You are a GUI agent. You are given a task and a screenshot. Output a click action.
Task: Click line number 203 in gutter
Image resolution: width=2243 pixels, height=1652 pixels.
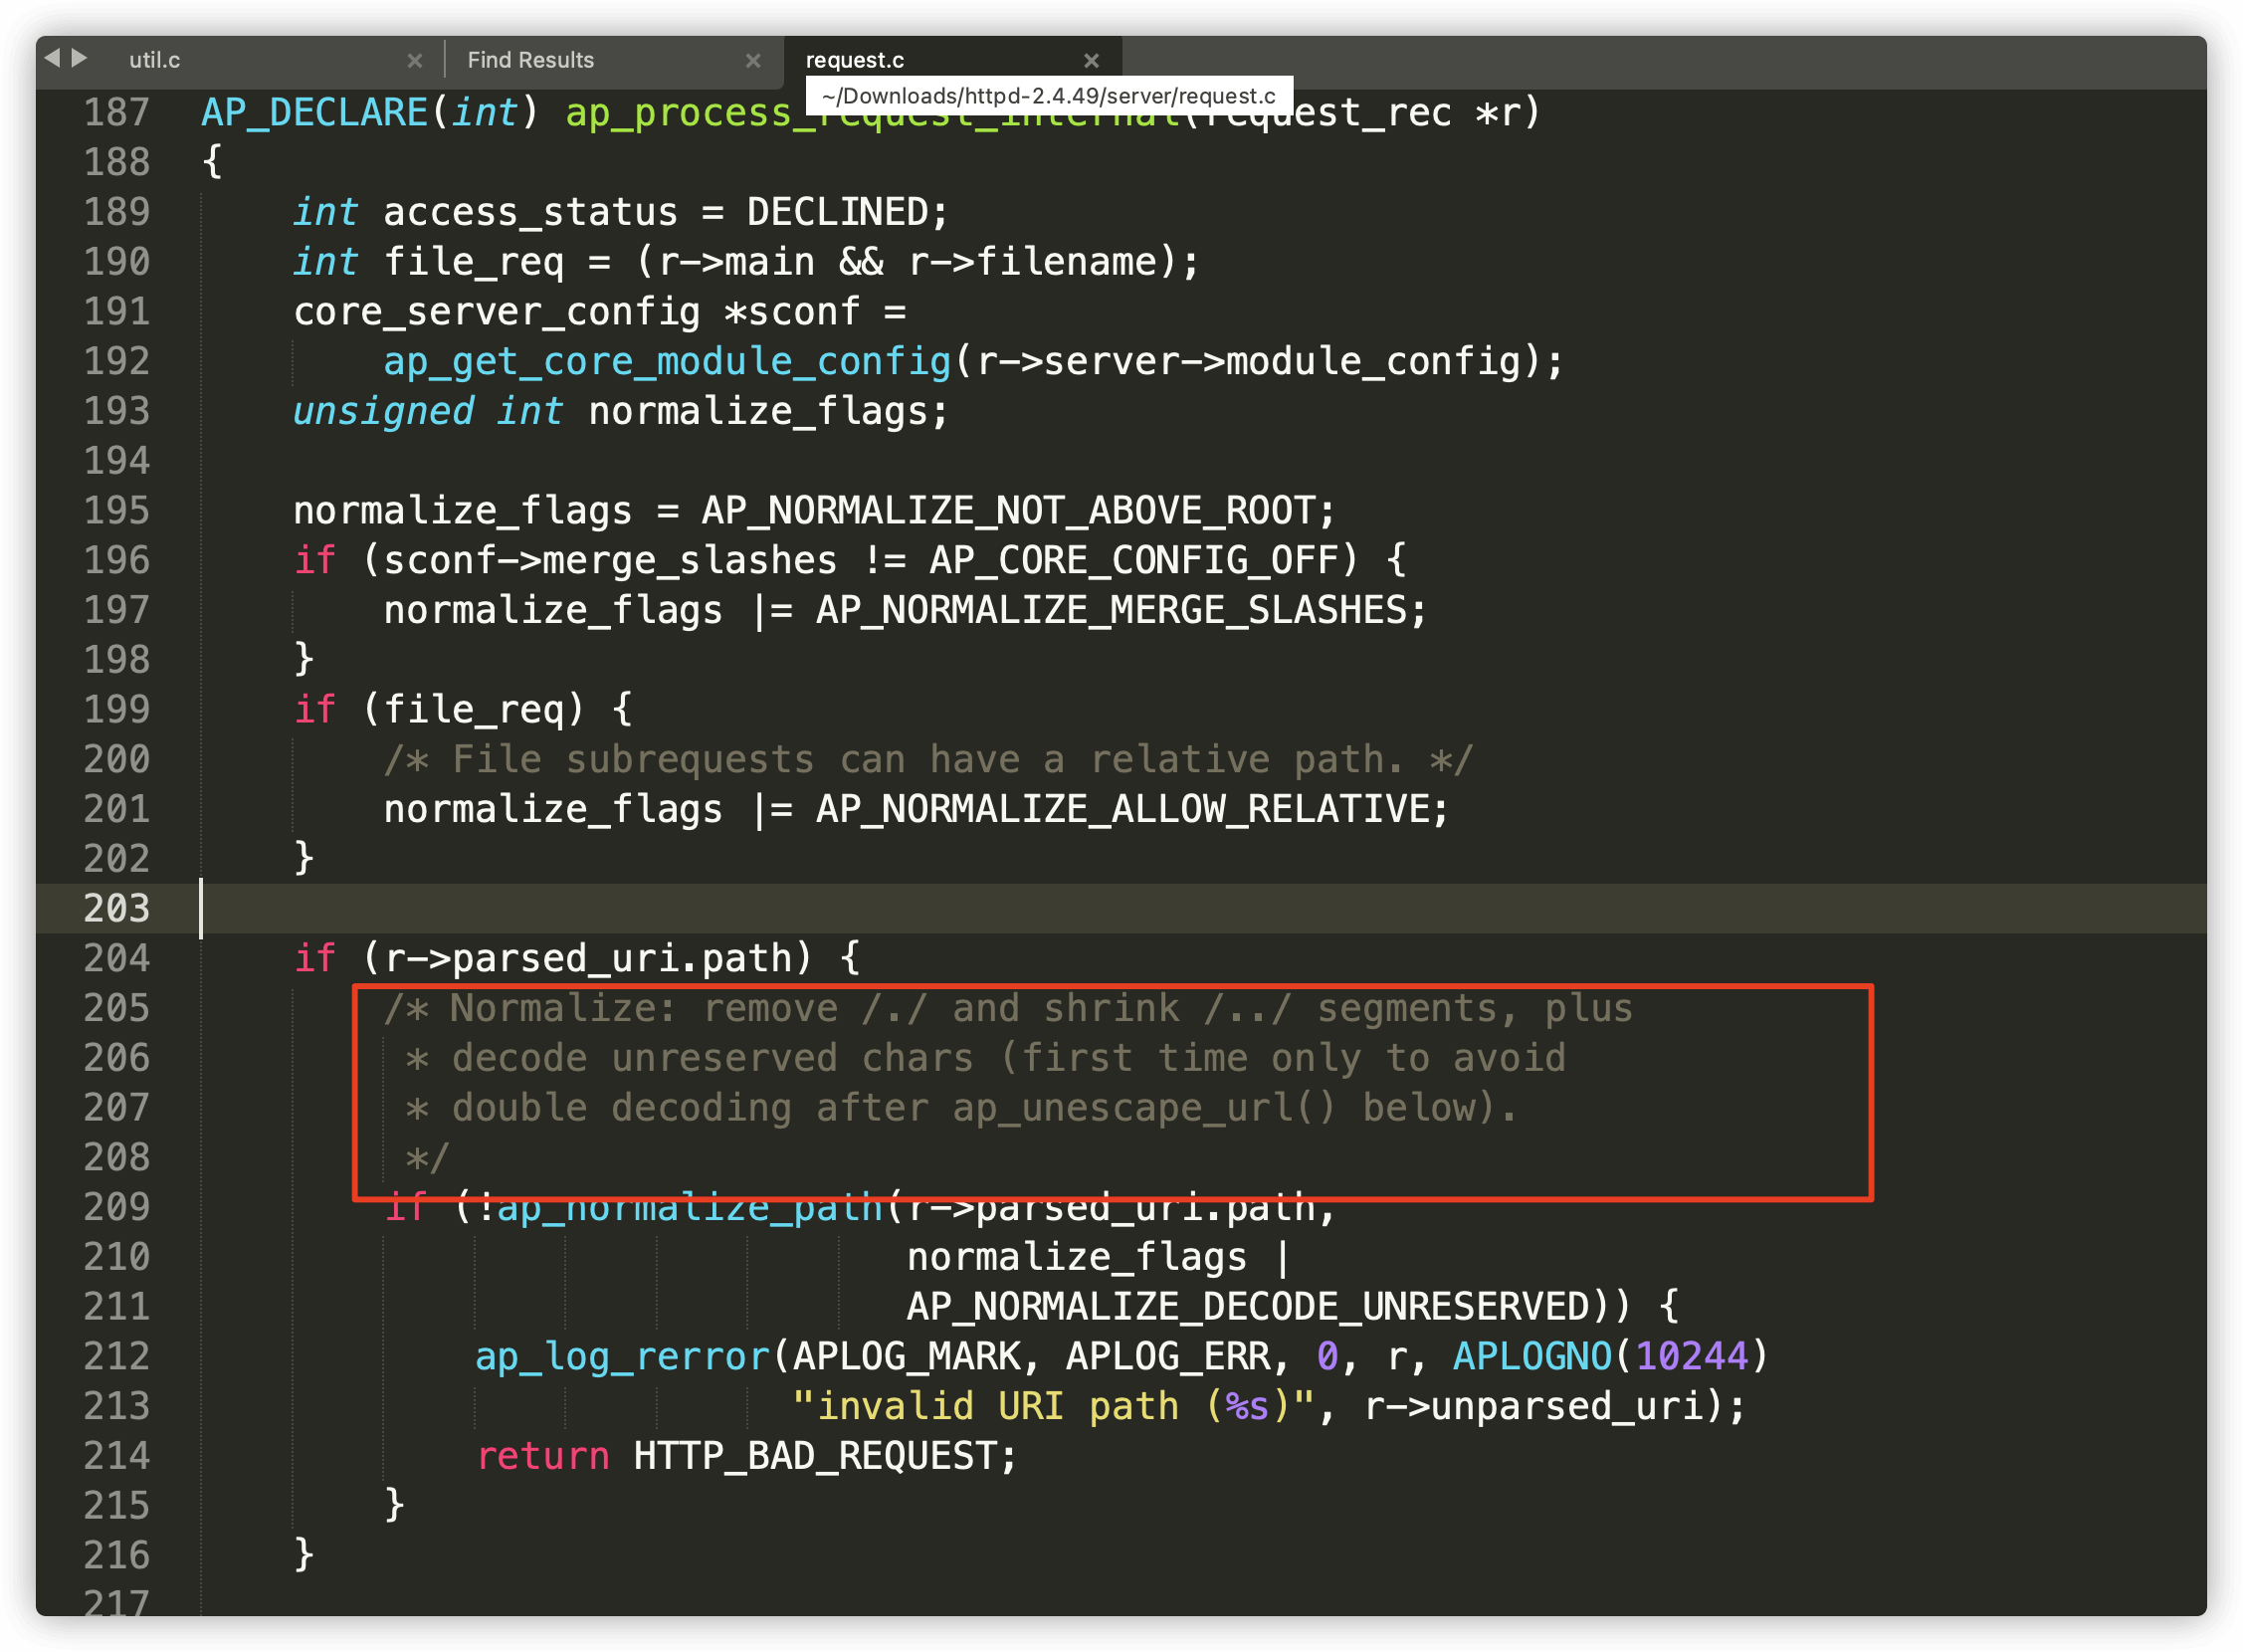click(x=116, y=908)
